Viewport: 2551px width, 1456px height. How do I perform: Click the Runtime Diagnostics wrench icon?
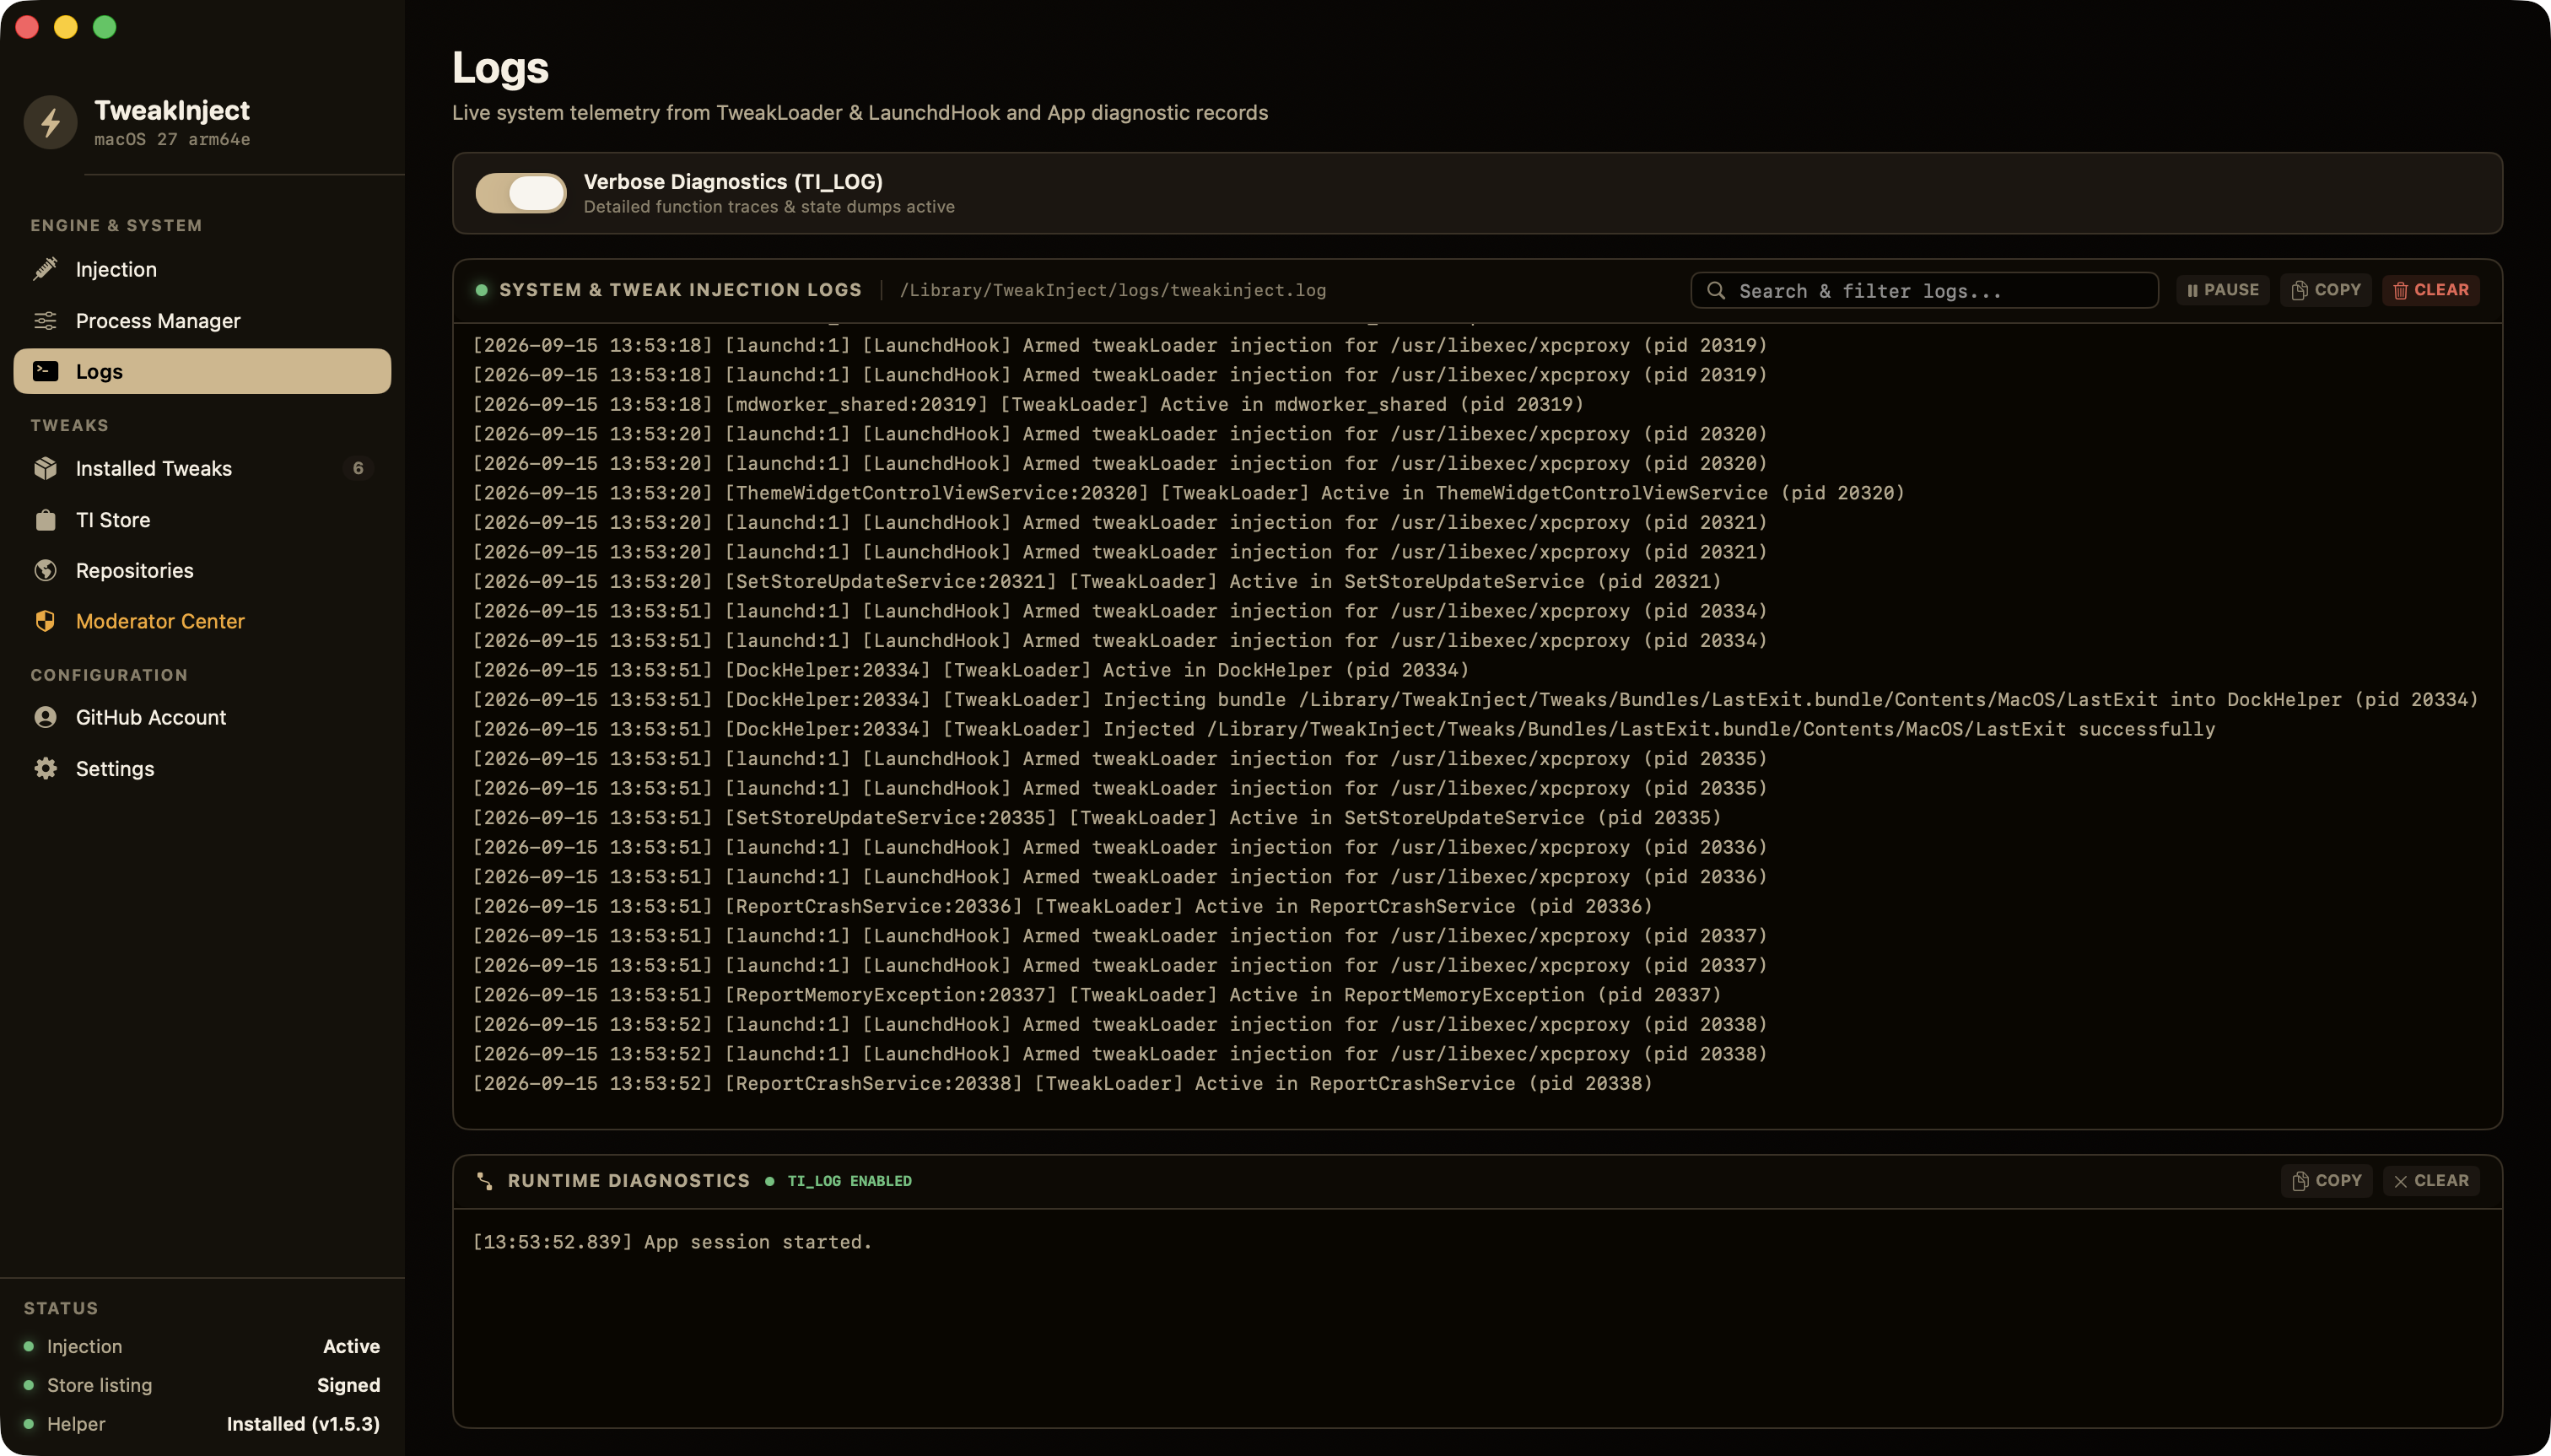485,1181
